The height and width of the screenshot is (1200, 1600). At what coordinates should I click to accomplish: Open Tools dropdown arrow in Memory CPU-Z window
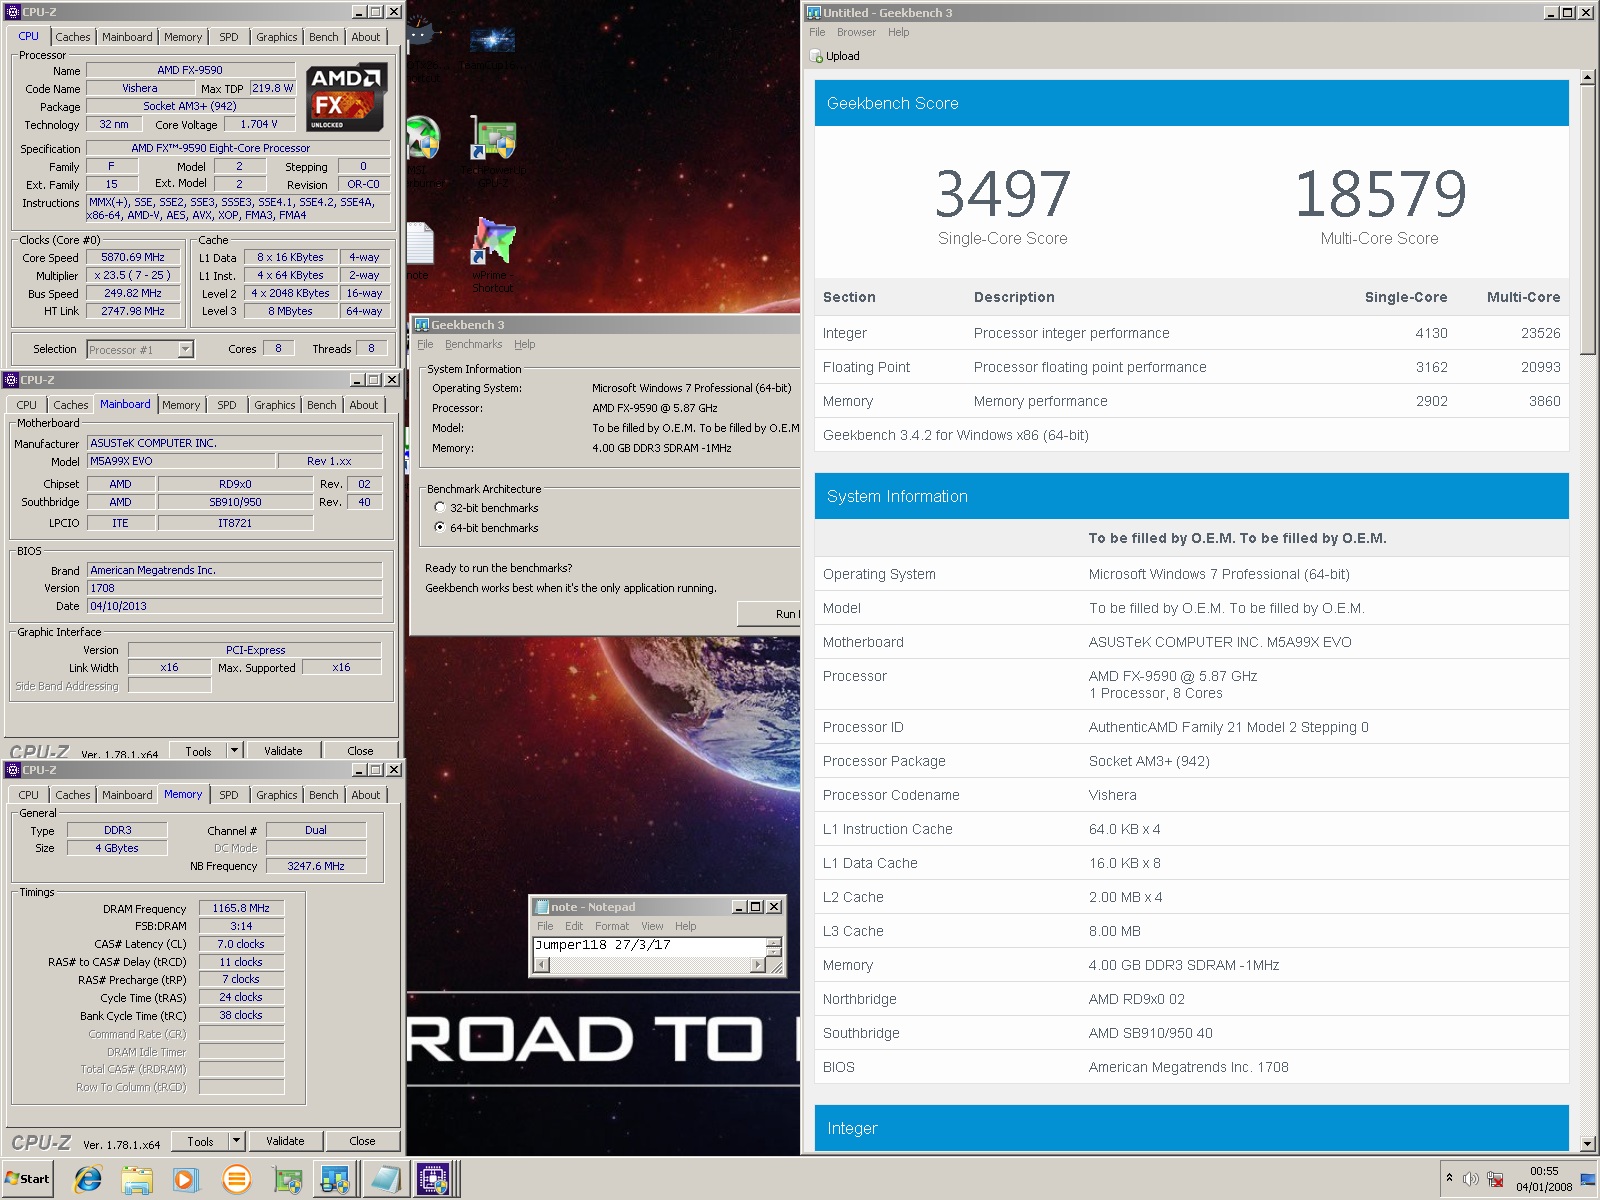237,1140
